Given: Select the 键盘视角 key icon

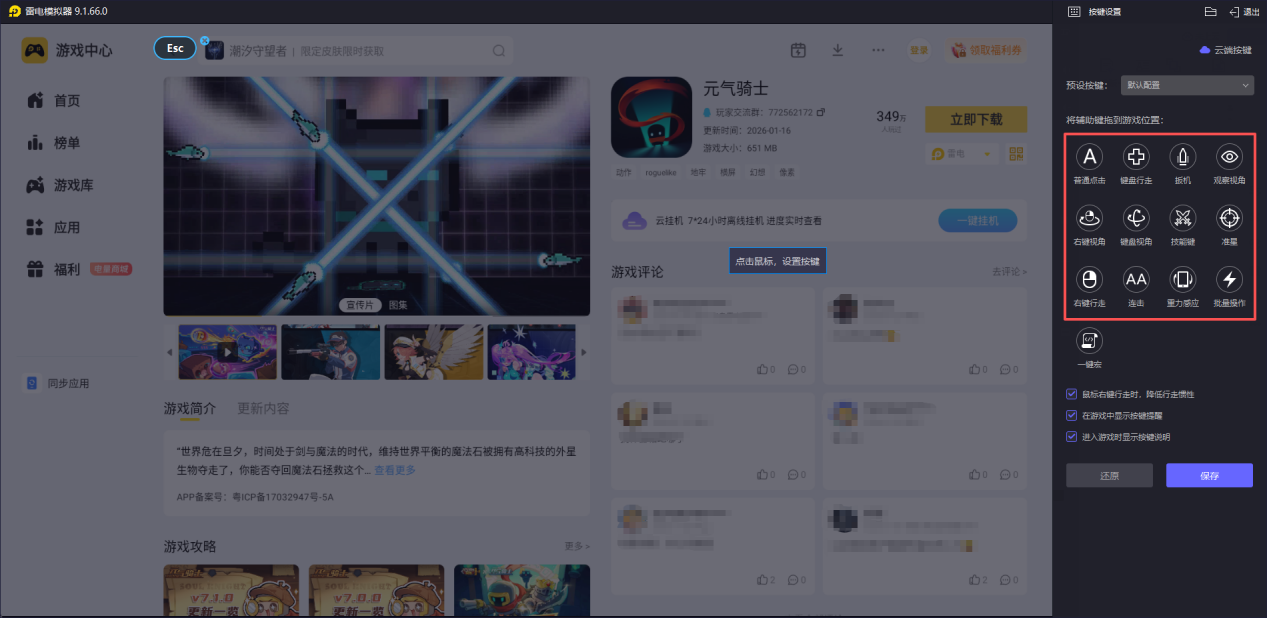Looking at the screenshot, I should [x=1136, y=217].
